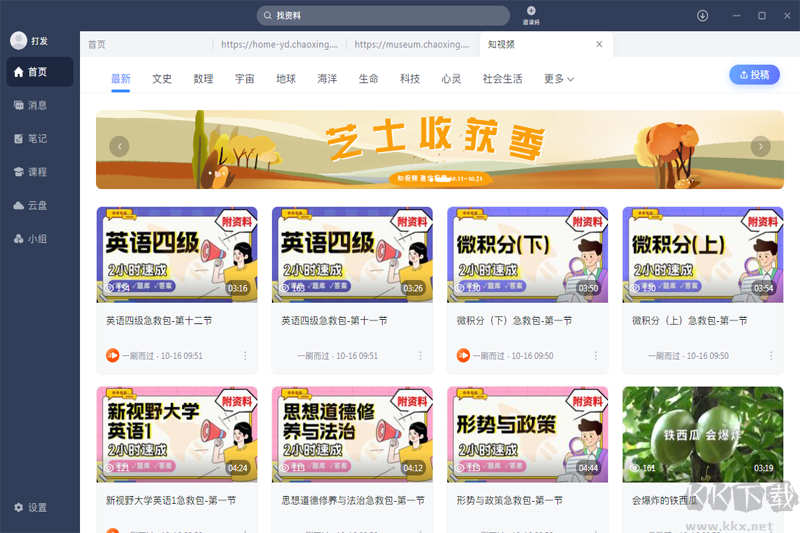
Task: Click the user avatar 打发
Action: [x=18, y=40]
